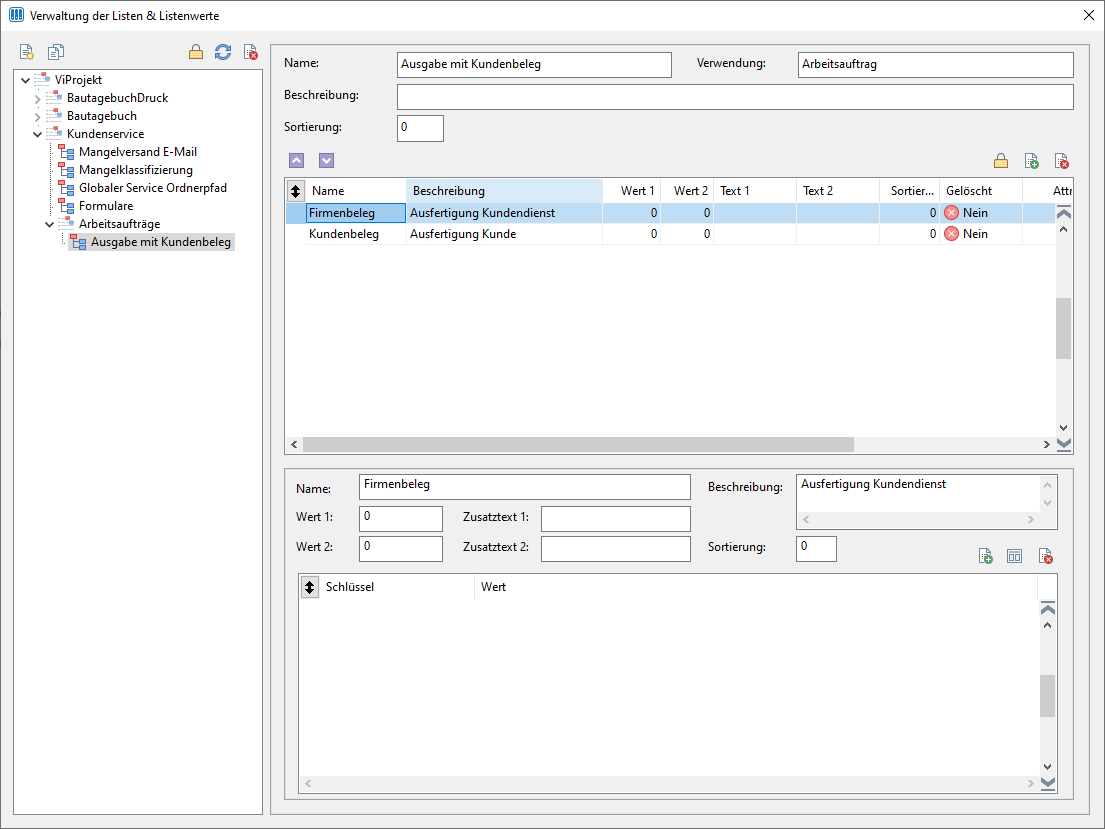This screenshot has height=829, width=1105.
Task: Open the Mangelklassifizierung list
Action: pos(135,170)
